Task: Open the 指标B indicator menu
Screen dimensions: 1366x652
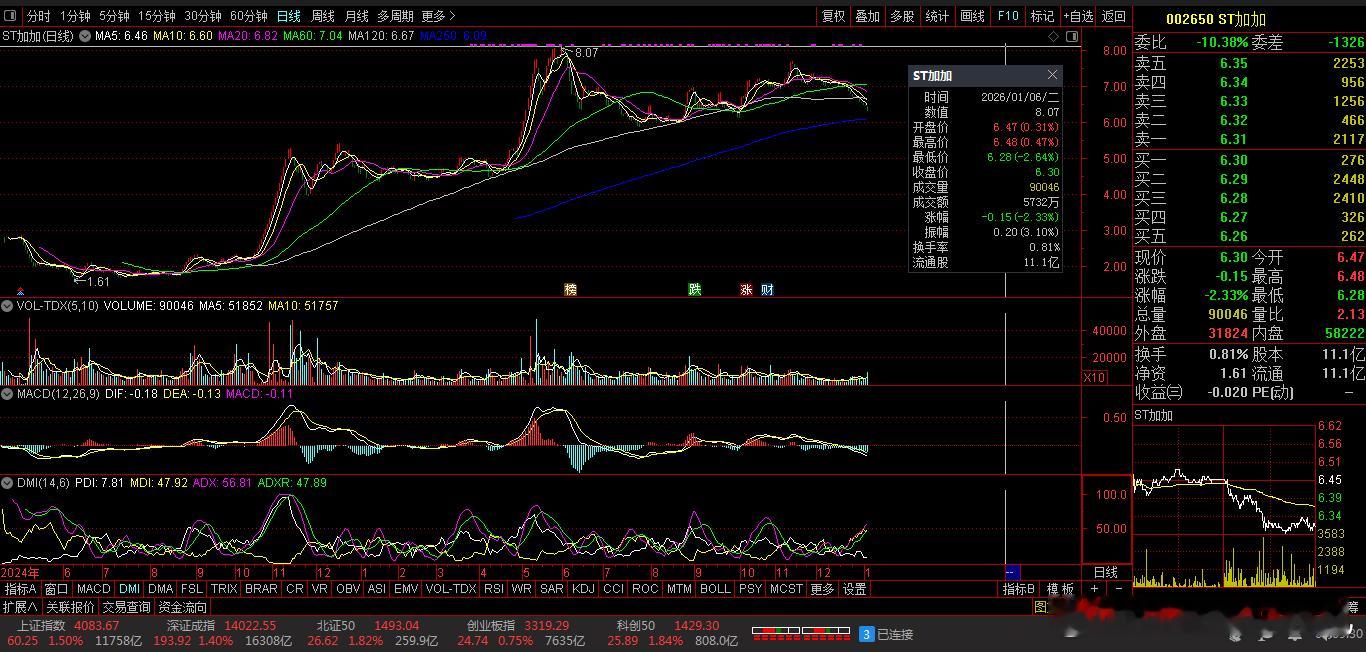Action: (x=1019, y=589)
